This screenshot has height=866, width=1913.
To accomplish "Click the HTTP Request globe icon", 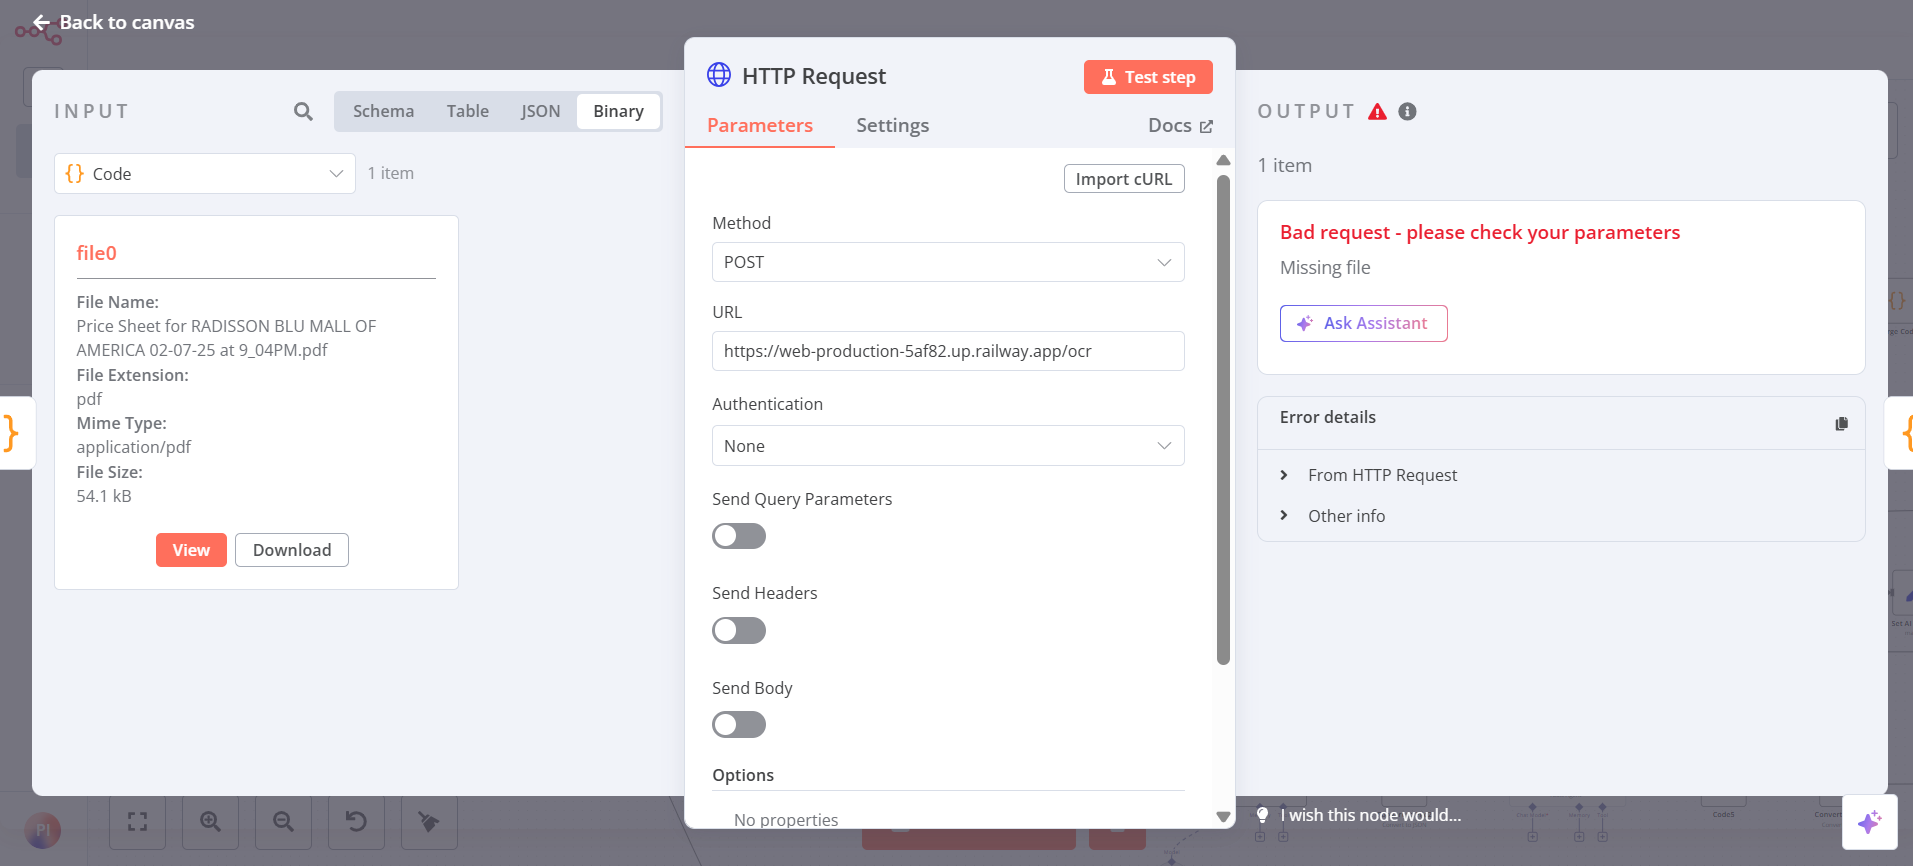I will pyautogui.click(x=719, y=75).
